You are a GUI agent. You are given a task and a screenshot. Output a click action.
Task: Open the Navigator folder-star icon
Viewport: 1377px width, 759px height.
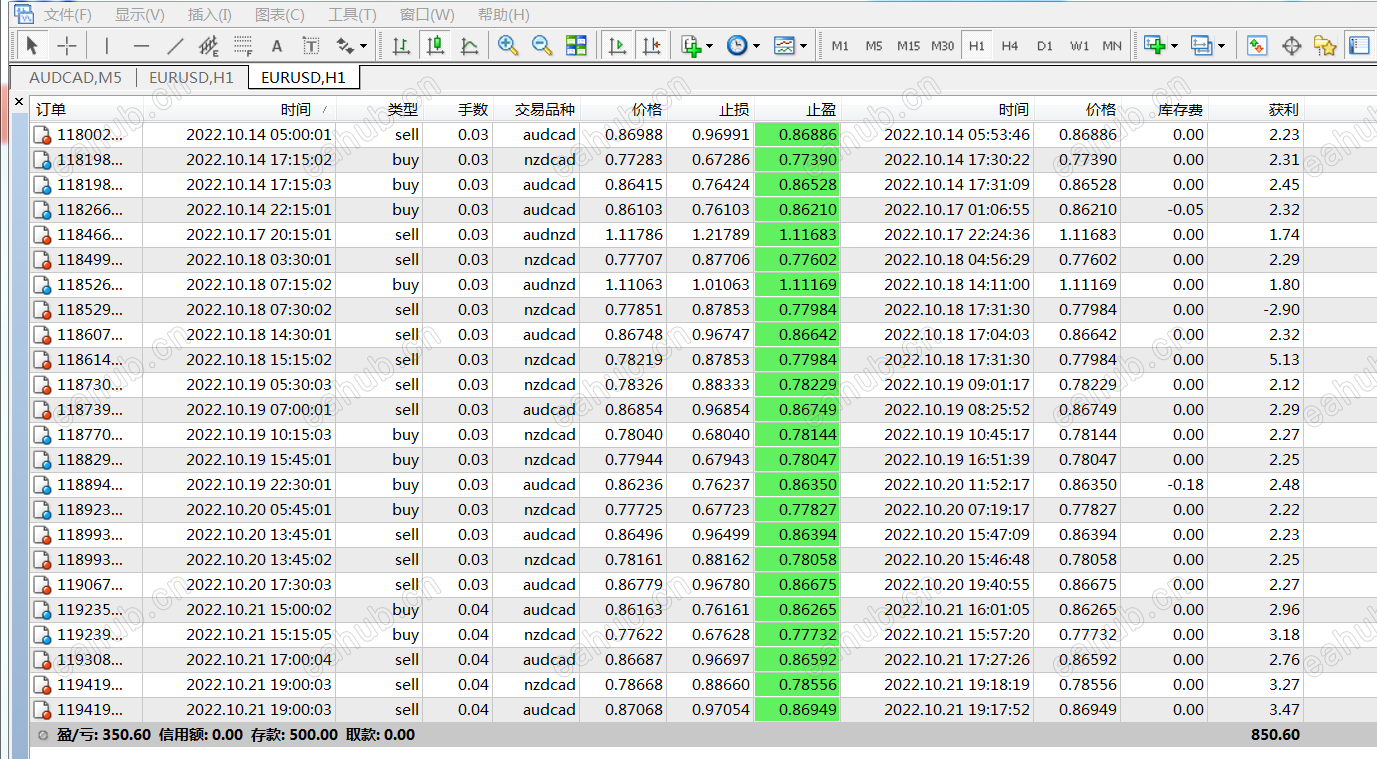(1325, 46)
